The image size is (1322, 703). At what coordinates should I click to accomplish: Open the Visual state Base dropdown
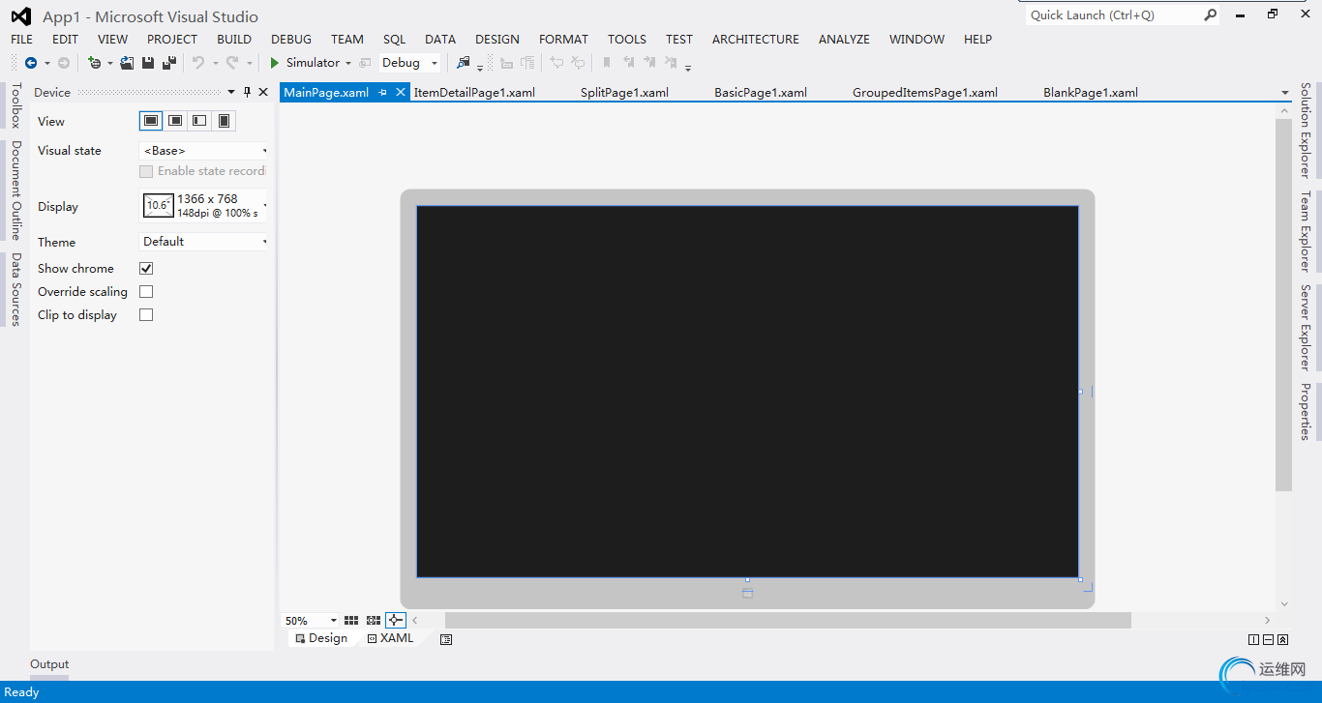pos(204,150)
